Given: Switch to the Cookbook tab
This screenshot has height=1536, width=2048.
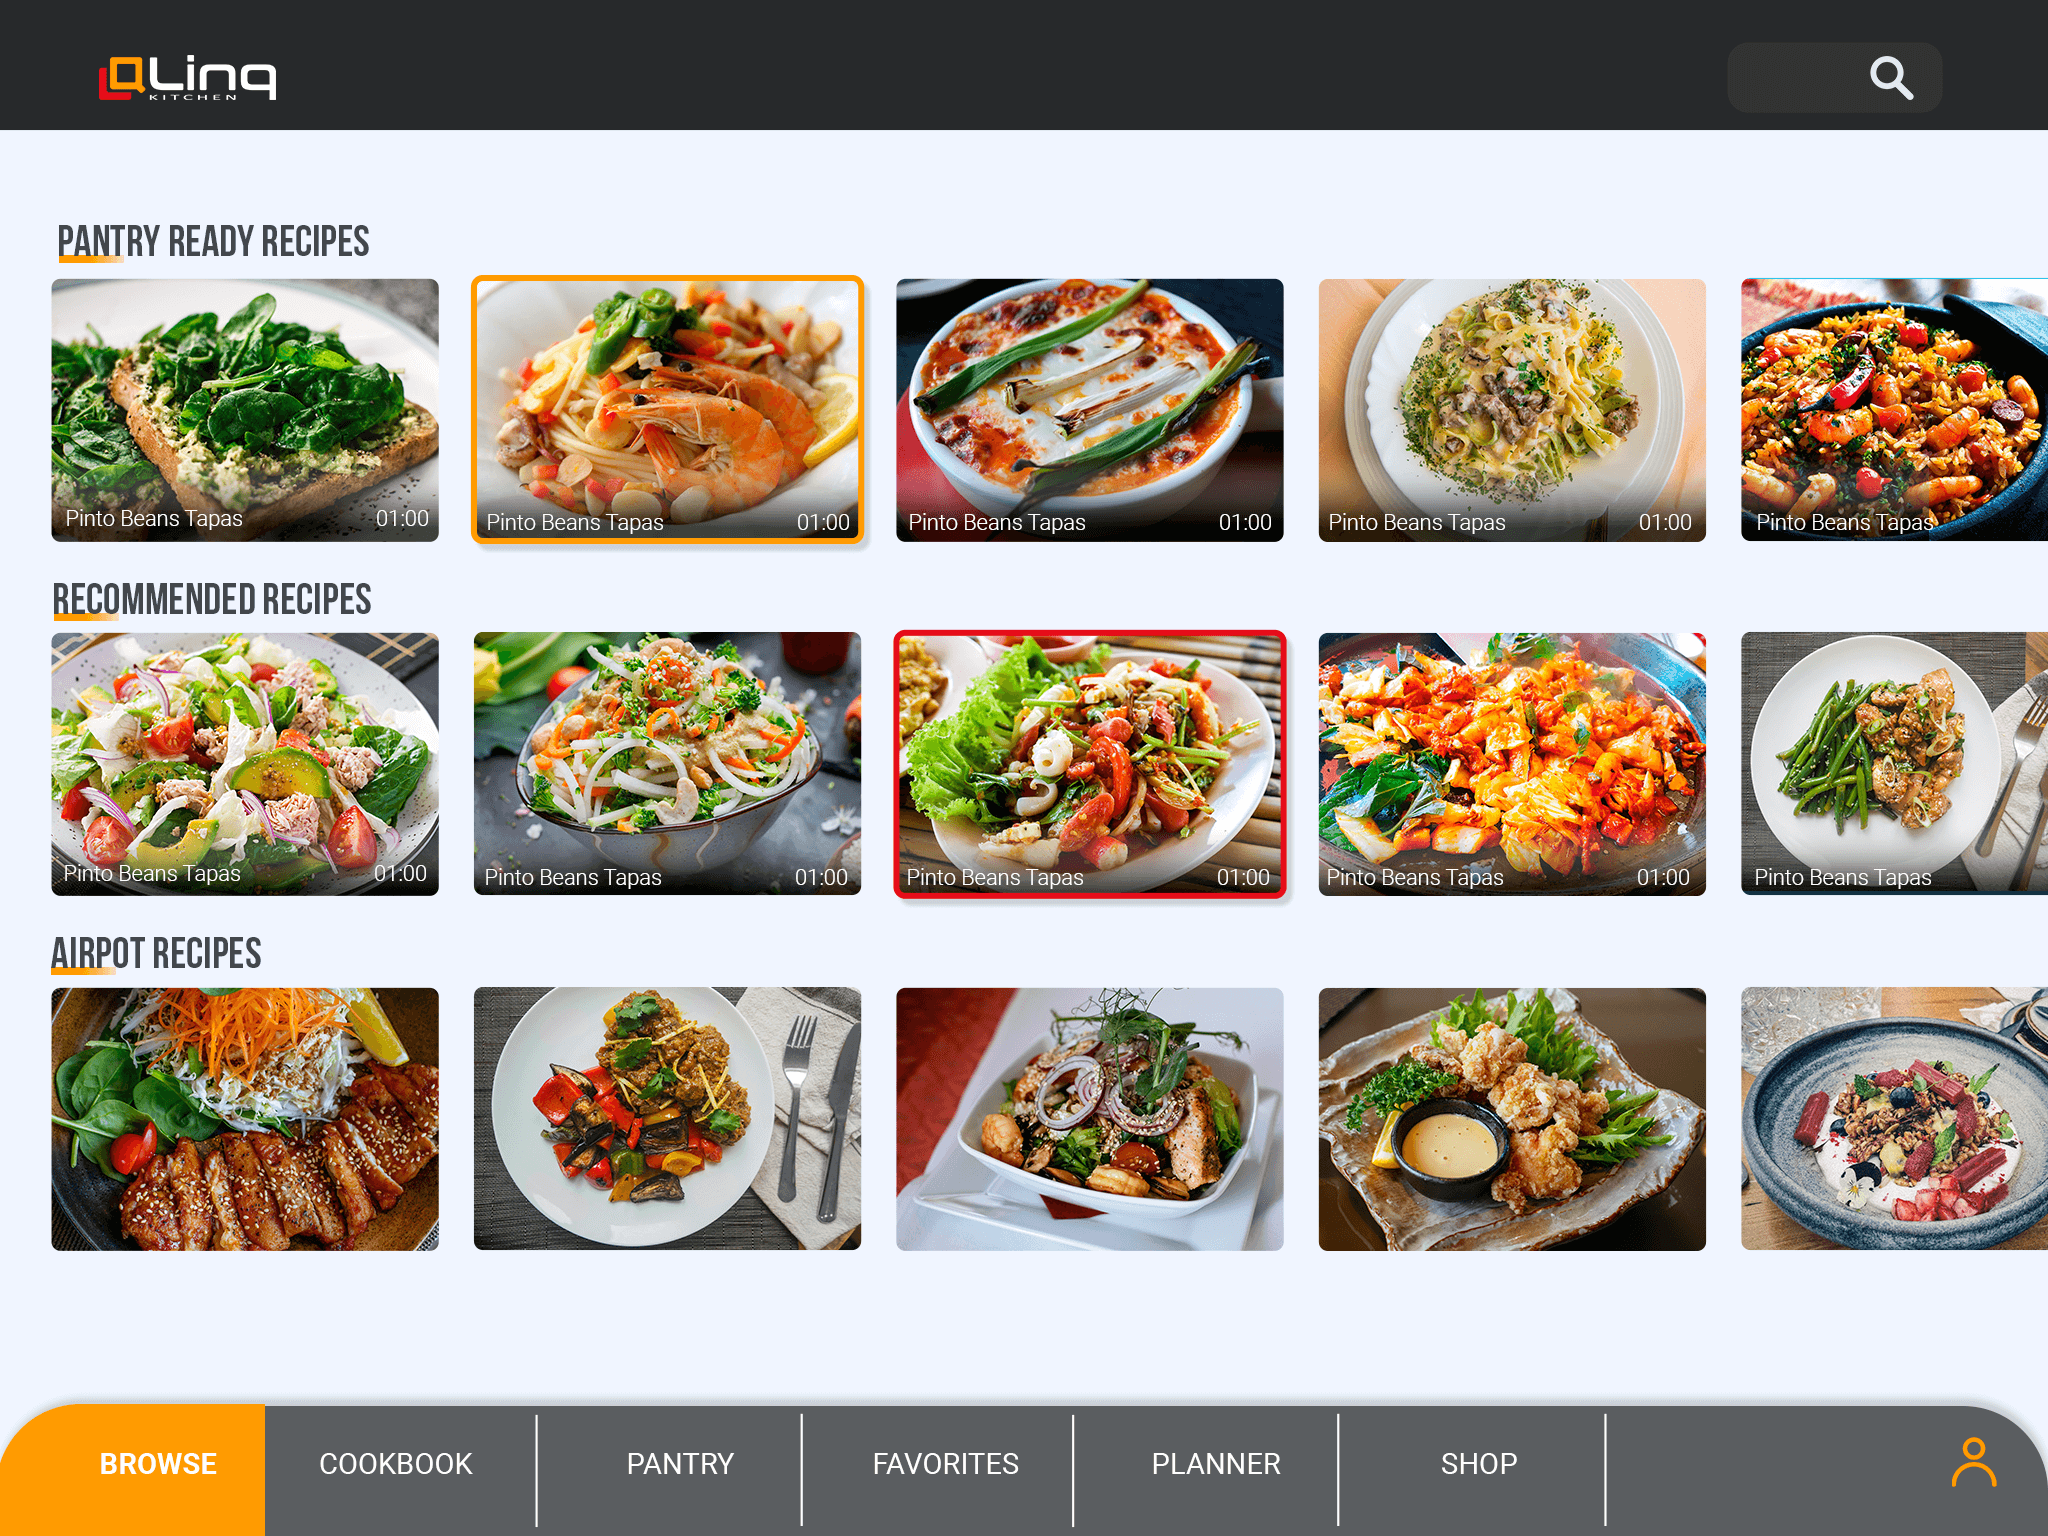Looking at the screenshot, I should click(x=395, y=1464).
